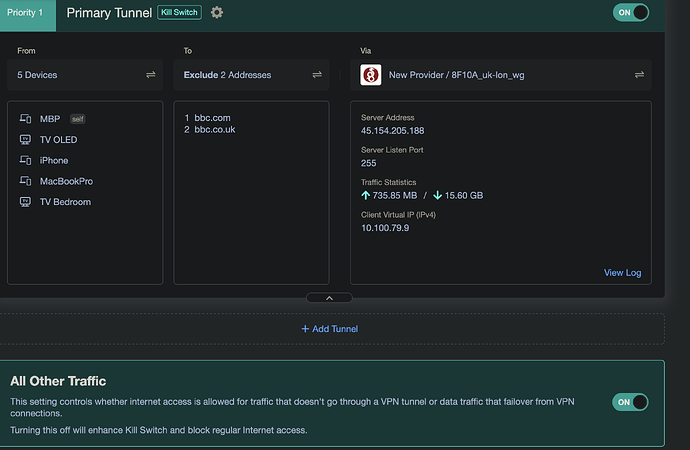Click the Turning this off Kill Switch note
Screen dimensions: 690x450
coord(158,430)
